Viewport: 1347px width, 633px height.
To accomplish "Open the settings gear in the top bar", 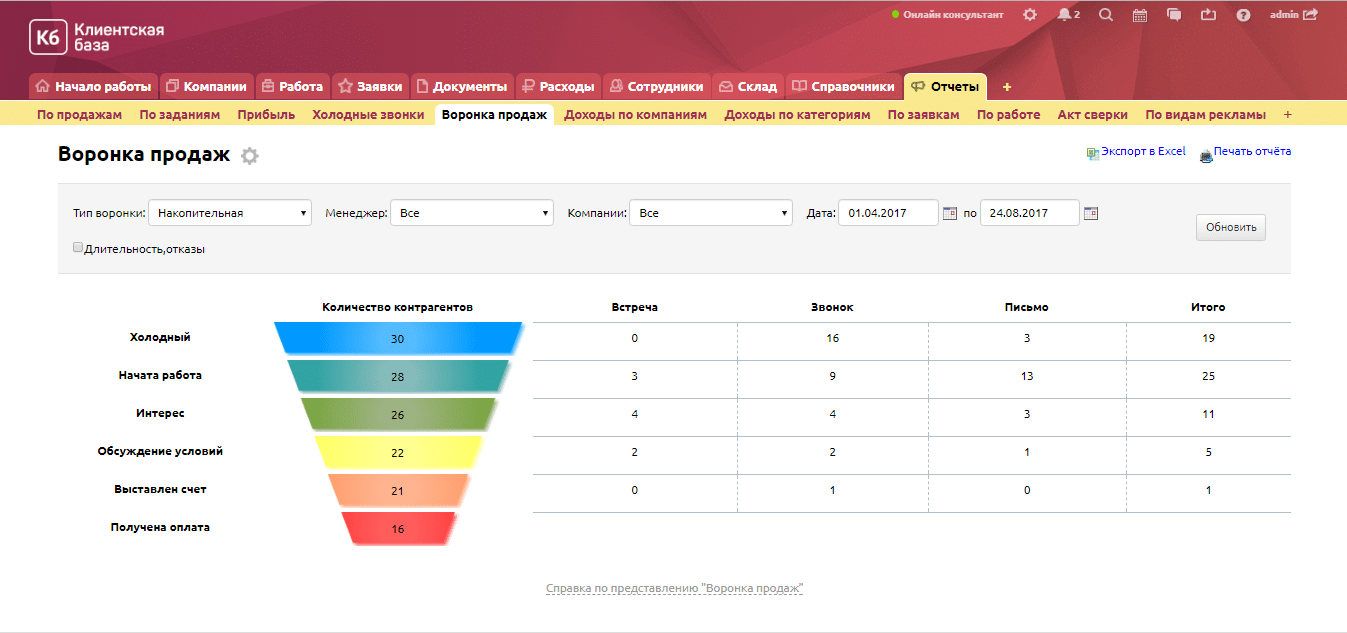I will tap(1028, 14).
